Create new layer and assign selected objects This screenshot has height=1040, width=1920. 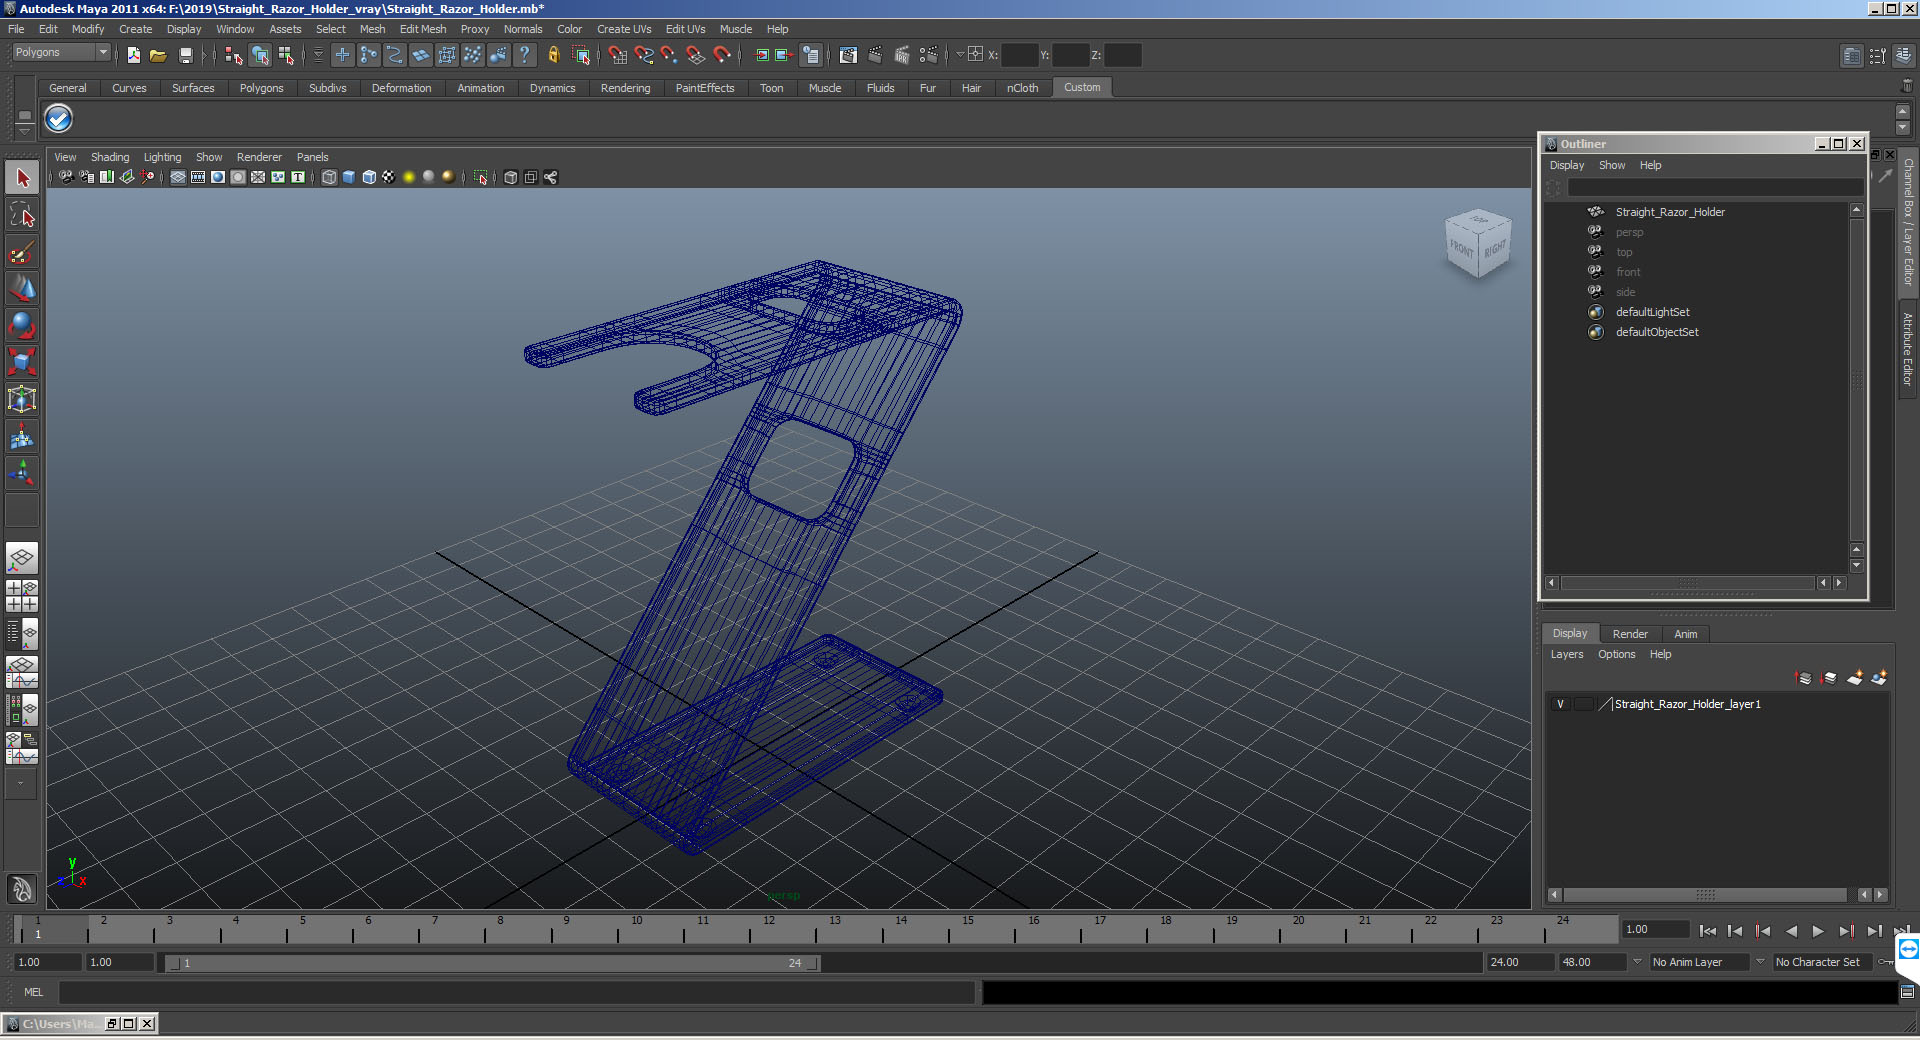[1879, 678]
